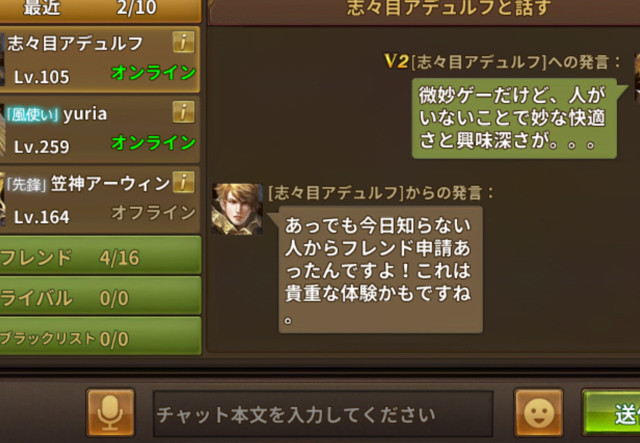Open the emoji smiley picker
This screenshot has height=443, width=640.
[x=539, y=412]
